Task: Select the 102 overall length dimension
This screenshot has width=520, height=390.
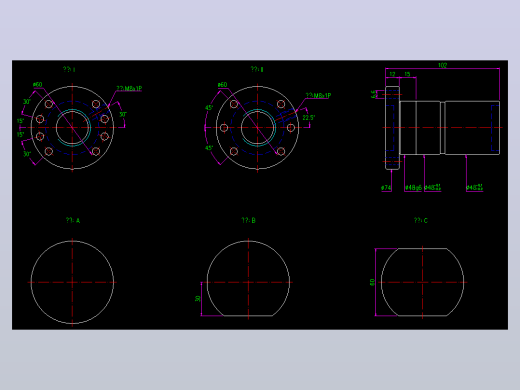Action: pos(442,65)
